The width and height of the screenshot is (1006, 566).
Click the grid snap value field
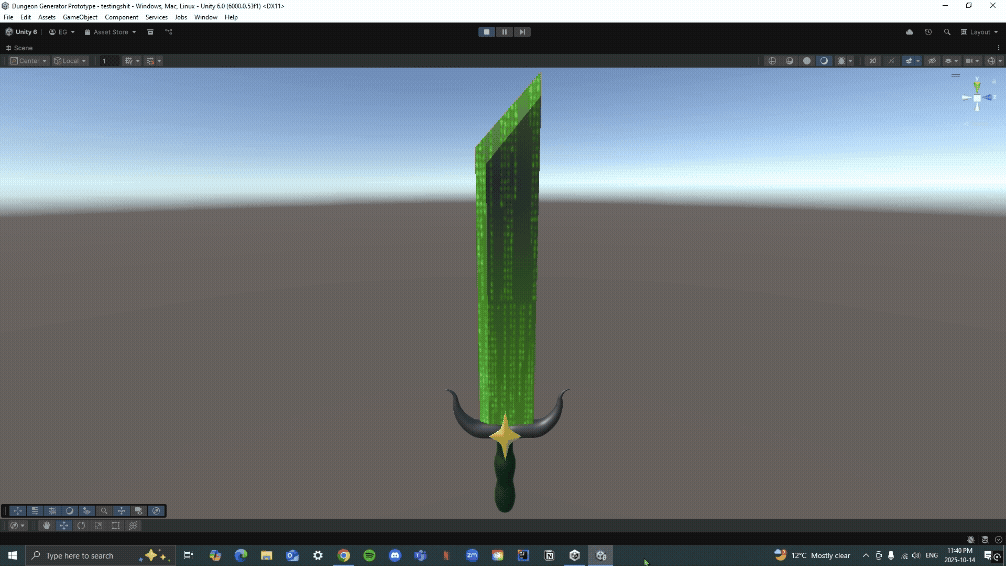[x=108, y=61]
